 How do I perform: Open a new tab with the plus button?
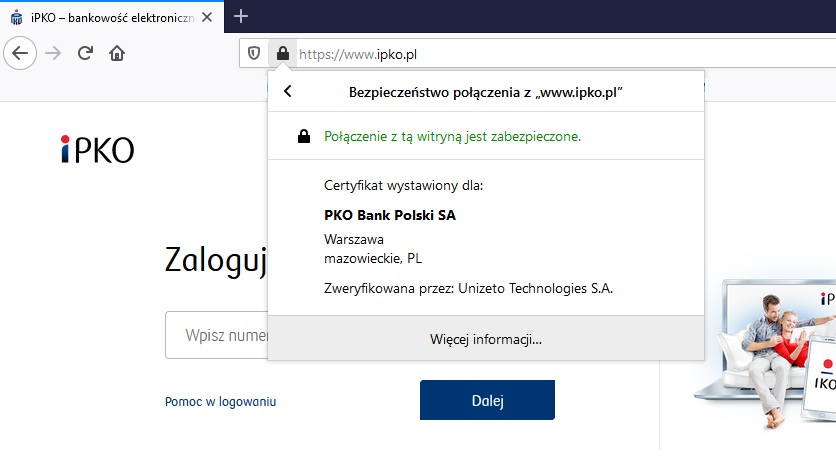point(241,17)
